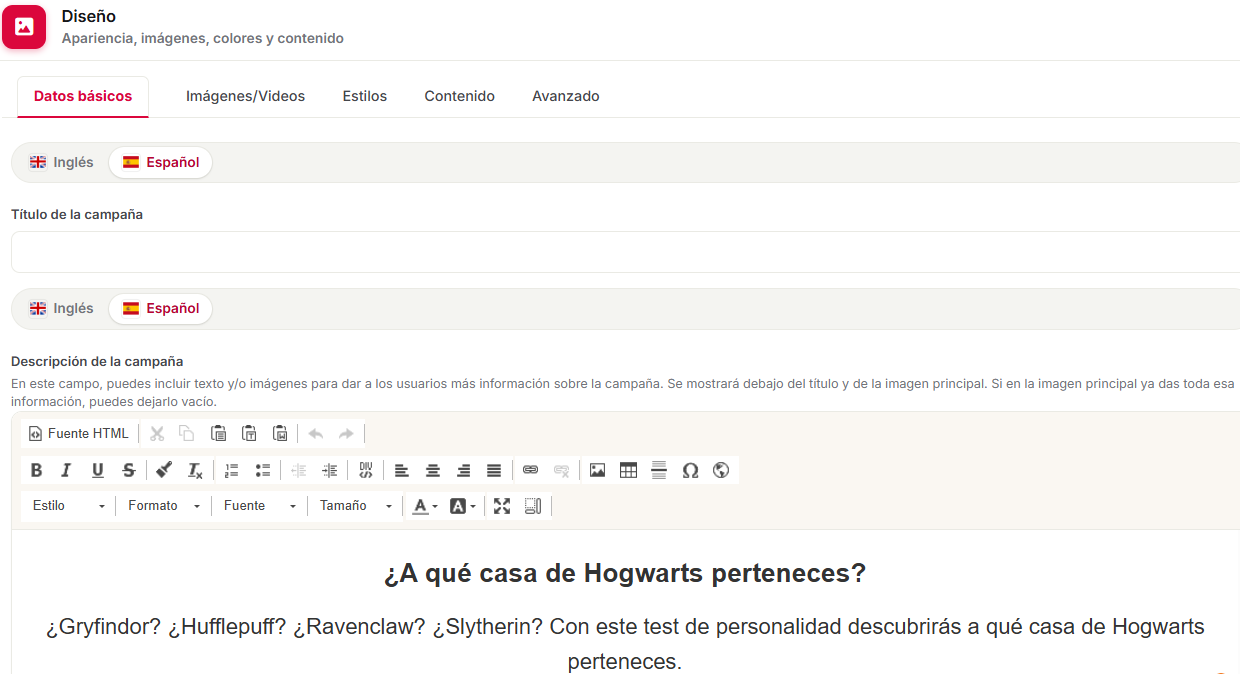The width and height of the screenshot is (1240, 674).
Task: Align text right
Action: (x=463, y=470)
